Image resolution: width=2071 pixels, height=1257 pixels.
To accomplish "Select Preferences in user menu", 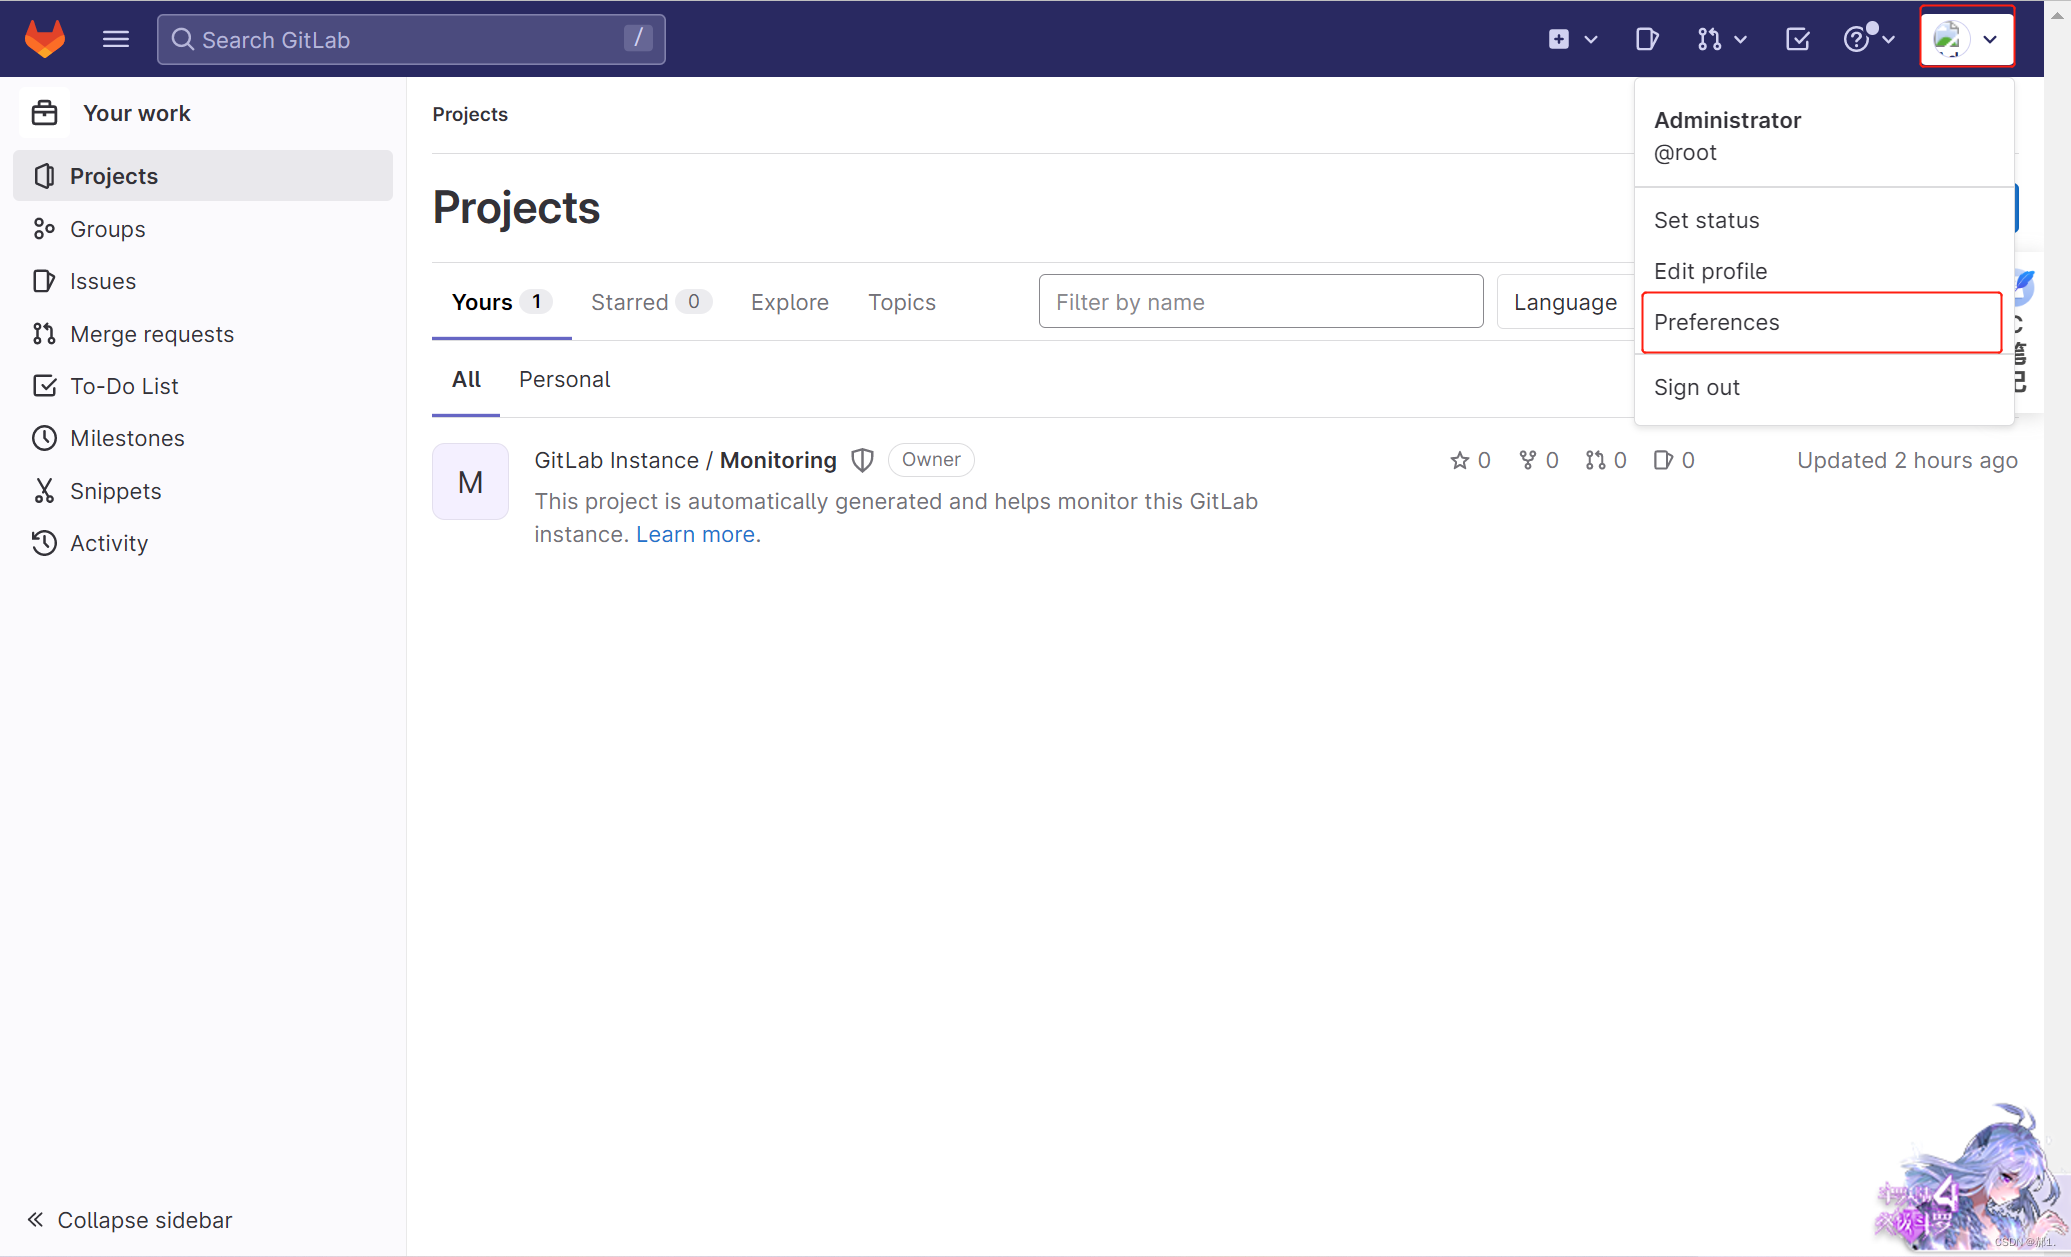I will pos(1716,322).
